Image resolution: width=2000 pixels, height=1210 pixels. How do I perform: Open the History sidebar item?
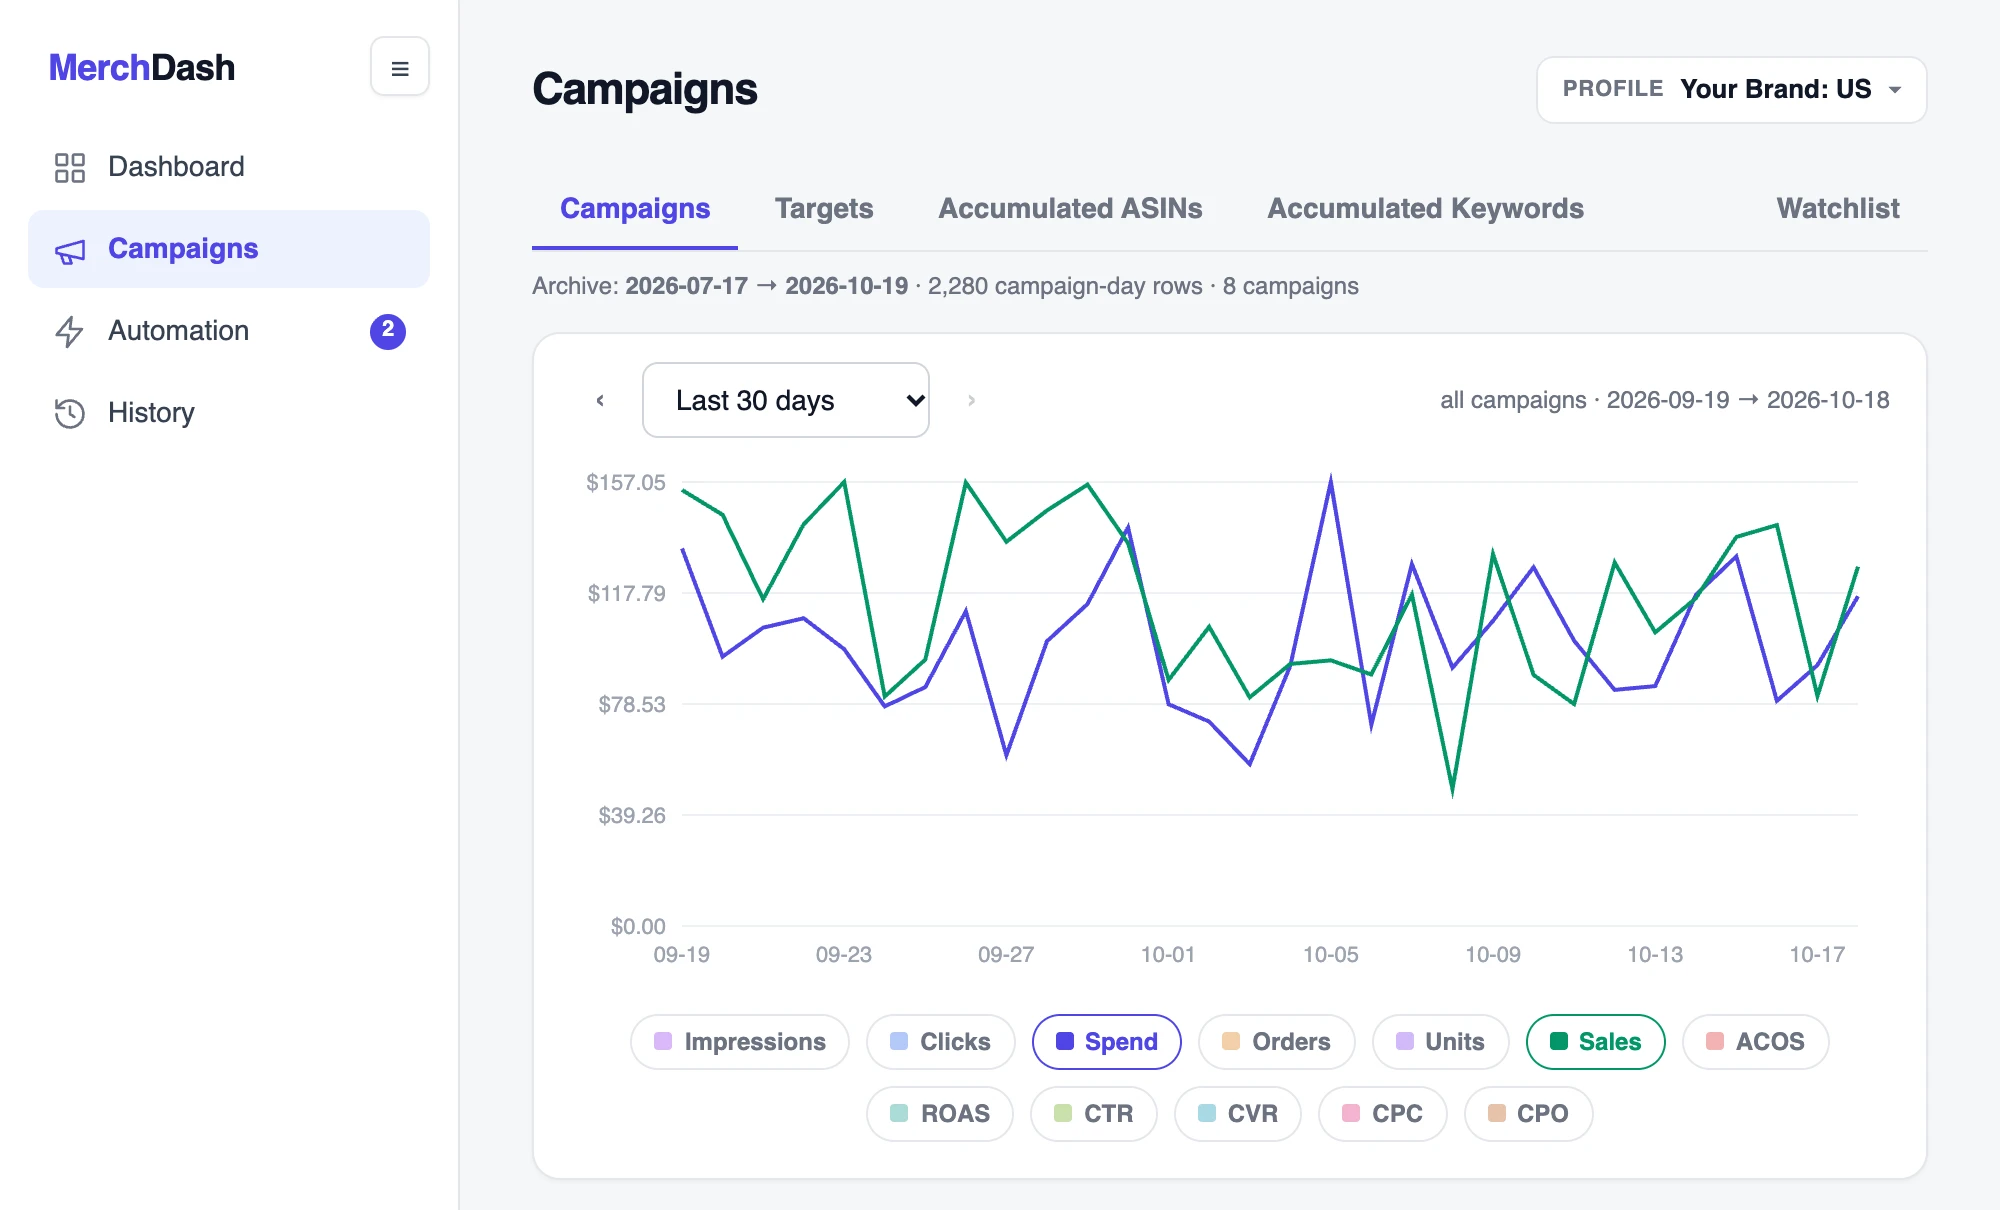tap(229, 413)
